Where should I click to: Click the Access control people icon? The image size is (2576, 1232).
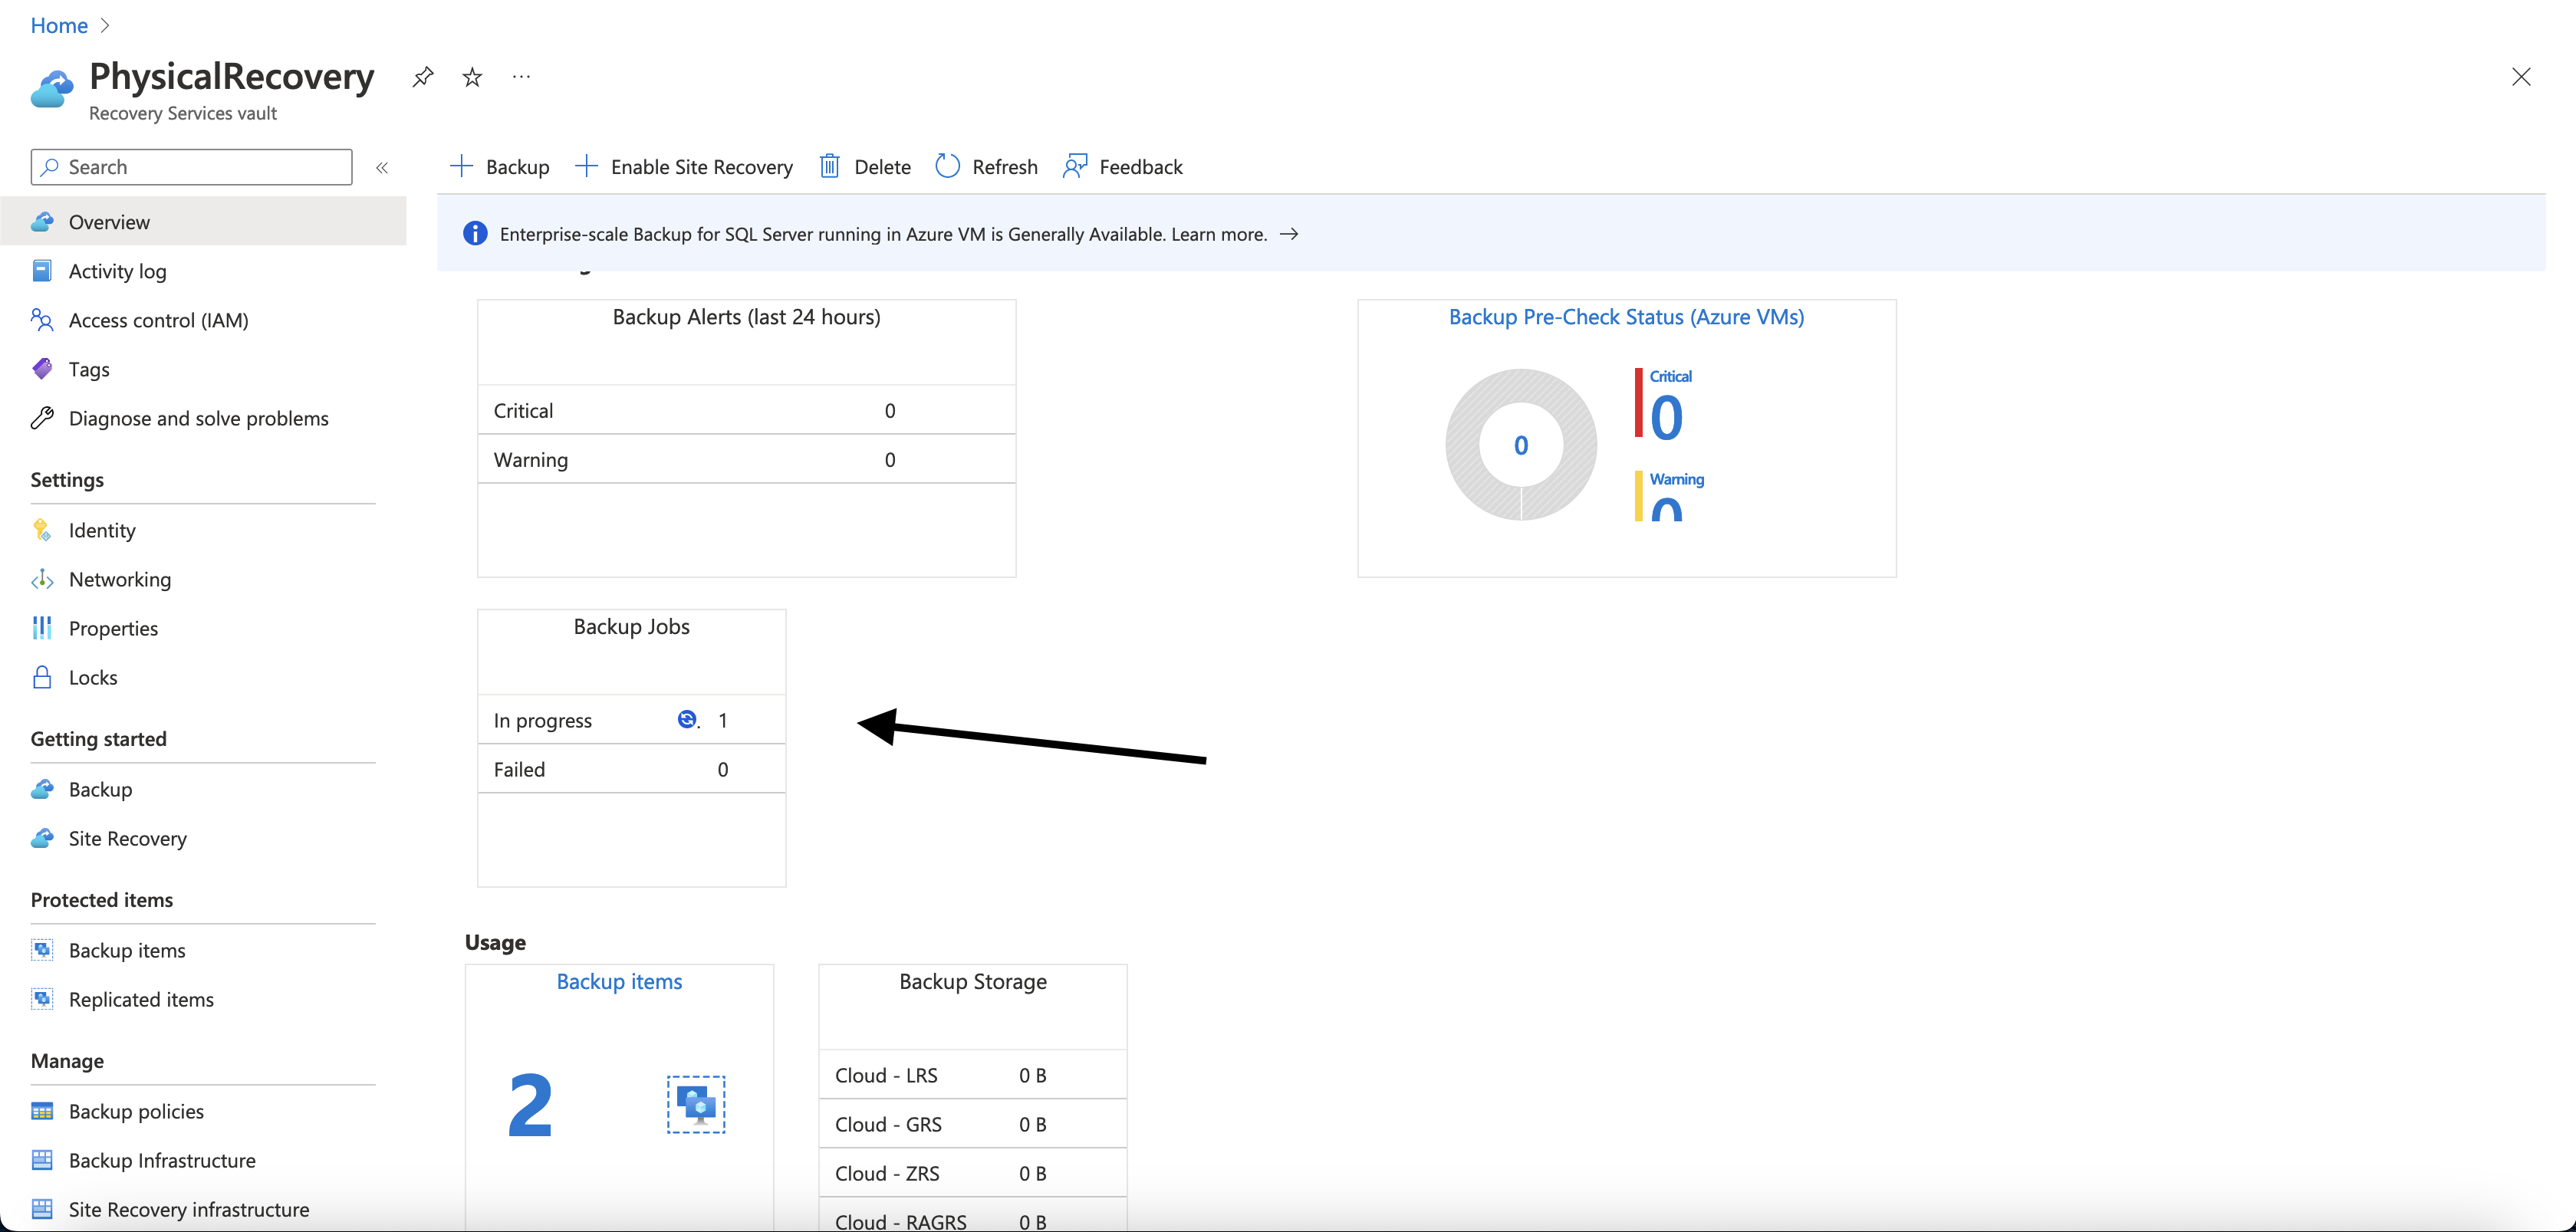pos(42,320)
